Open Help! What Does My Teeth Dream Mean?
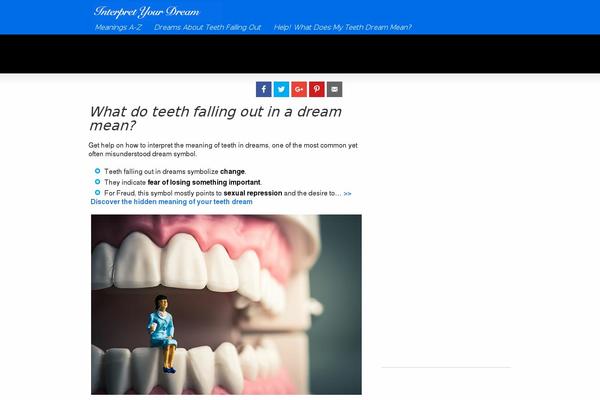The width and height of the screenshot is (600, 400). (342, 27)
